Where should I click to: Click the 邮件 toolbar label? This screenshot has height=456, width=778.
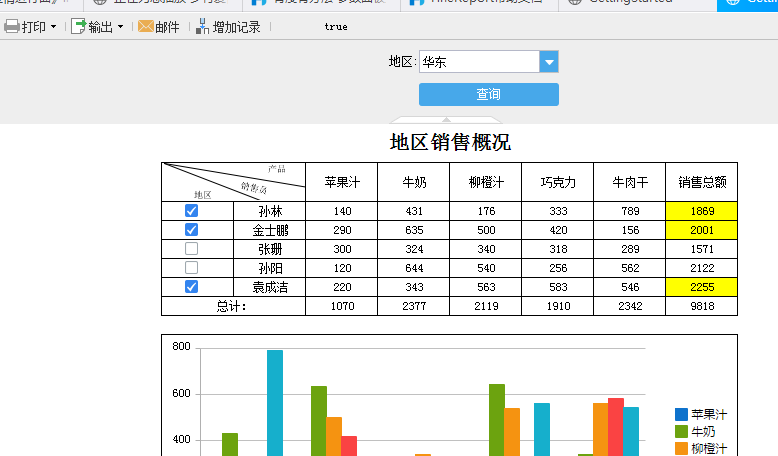coord(167,27)
